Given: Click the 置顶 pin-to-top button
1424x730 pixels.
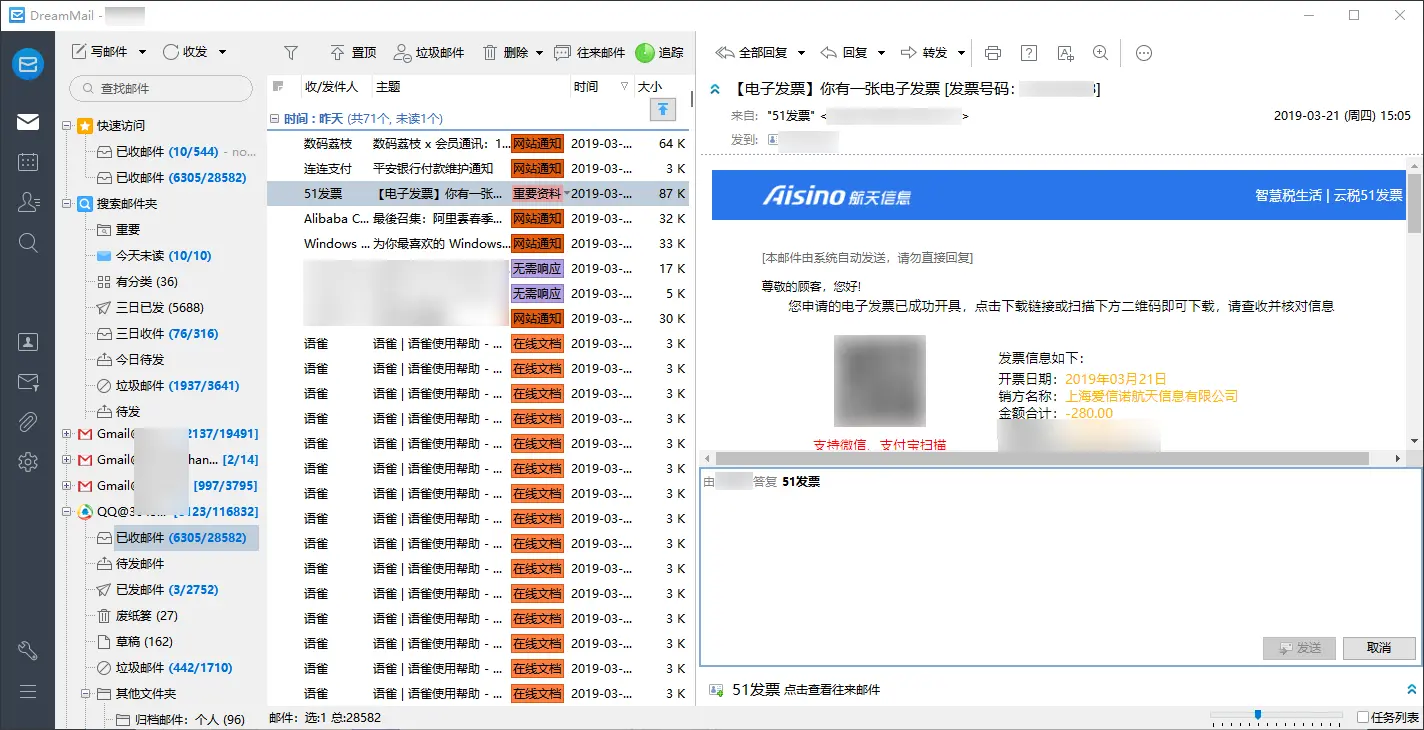Looking at the screenshot, I should click(353, 52).
